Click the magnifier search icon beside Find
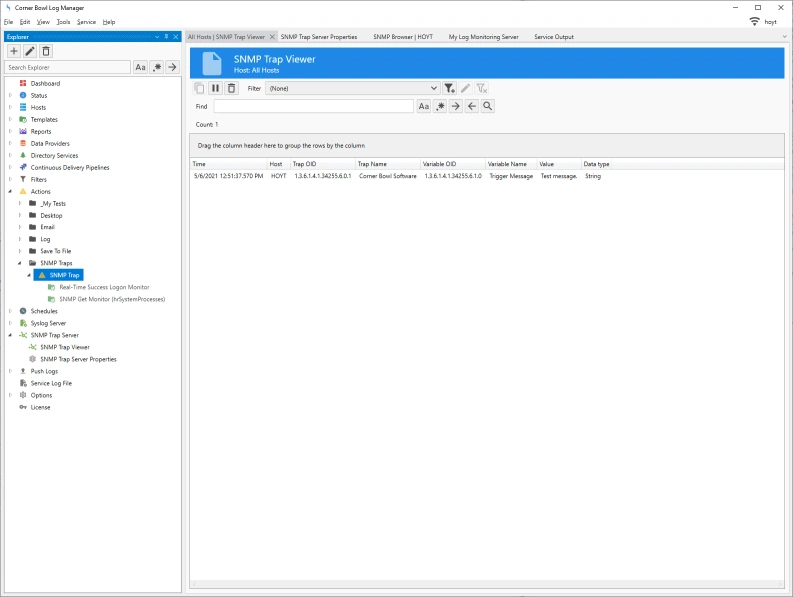 (488, 106)
